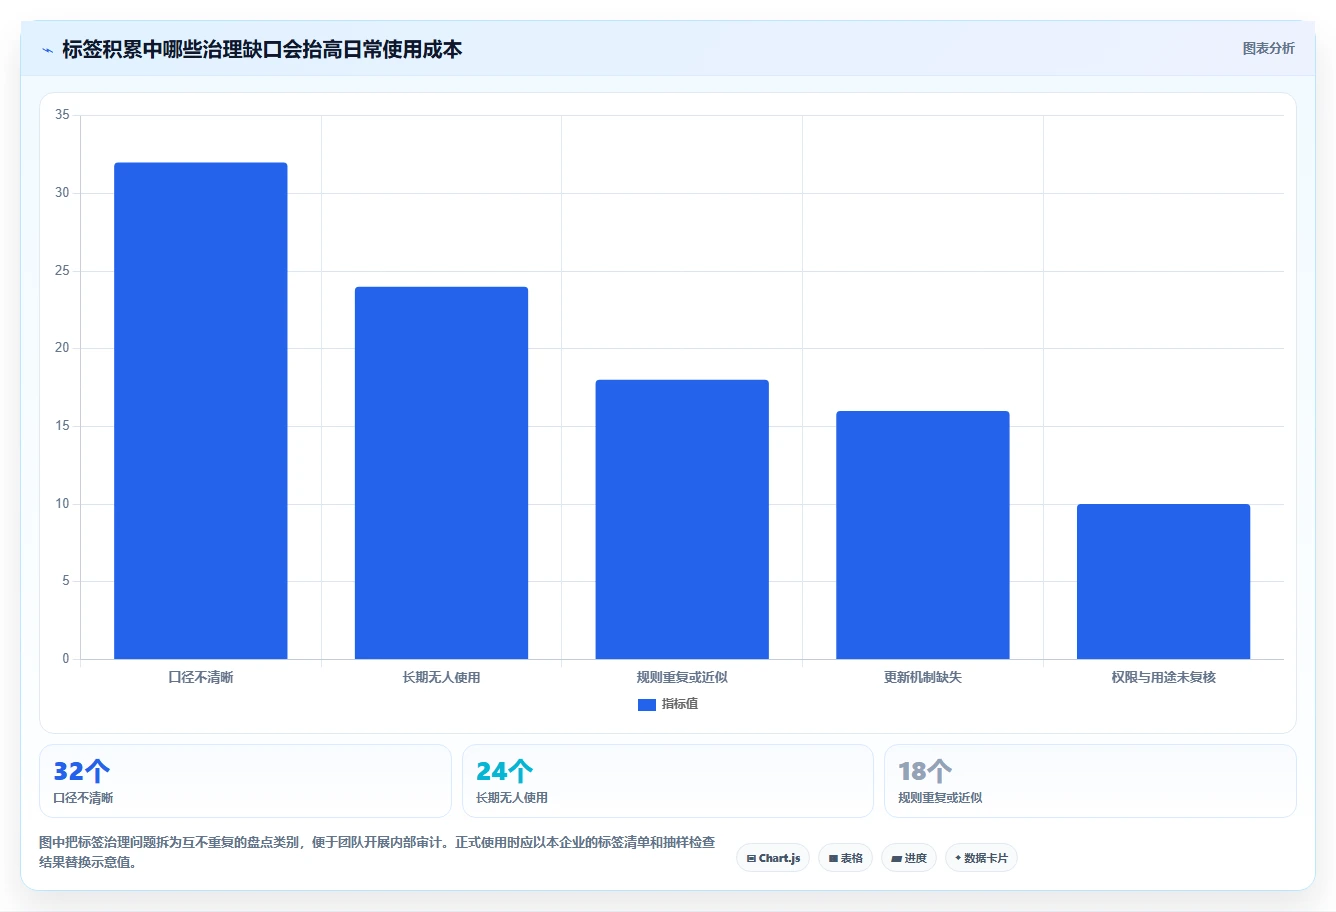Image resolution: width=1336 pixels, height=912 pixels.
Task: Click the chart title 标签积累中哪些治理缺口
Action: click(x=262, y=49)
